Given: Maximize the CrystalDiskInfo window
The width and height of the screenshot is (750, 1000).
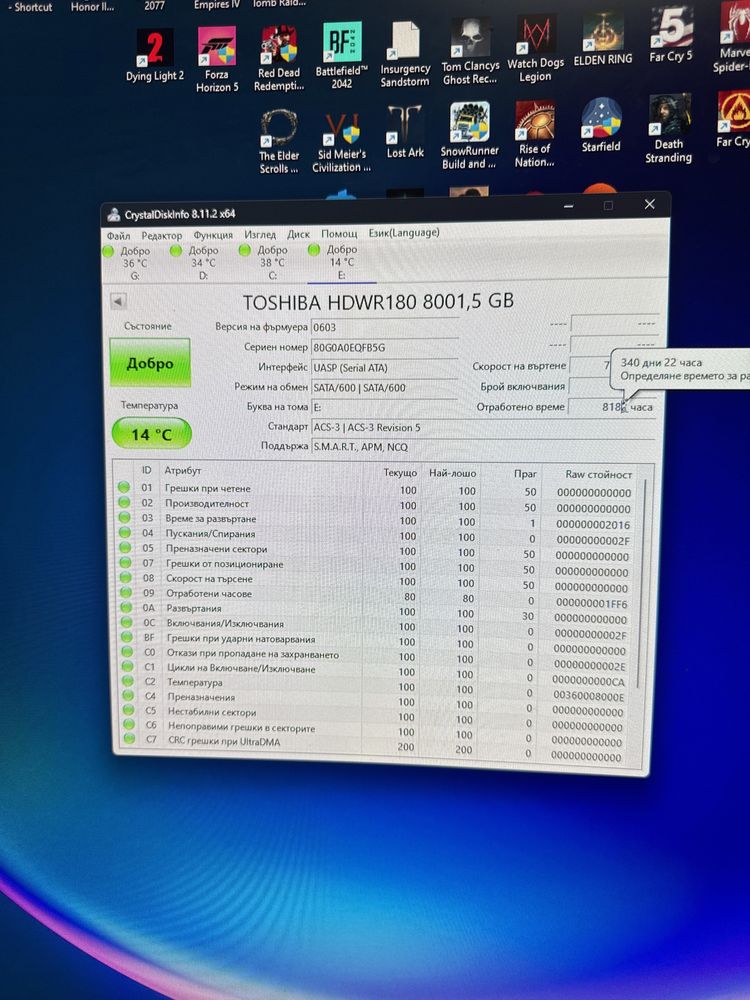Looking at the screenshot, I should pyautogui.click(x=608, y=205).
